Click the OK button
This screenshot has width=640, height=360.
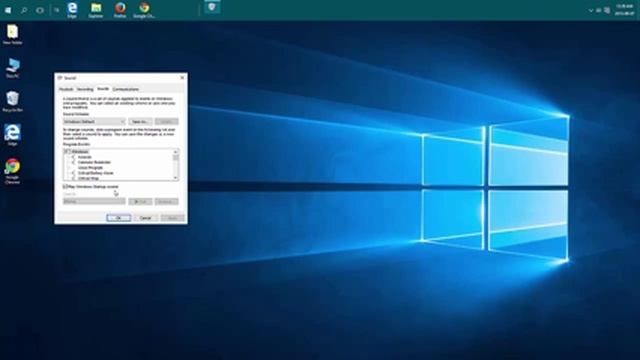tap(118, 218)
